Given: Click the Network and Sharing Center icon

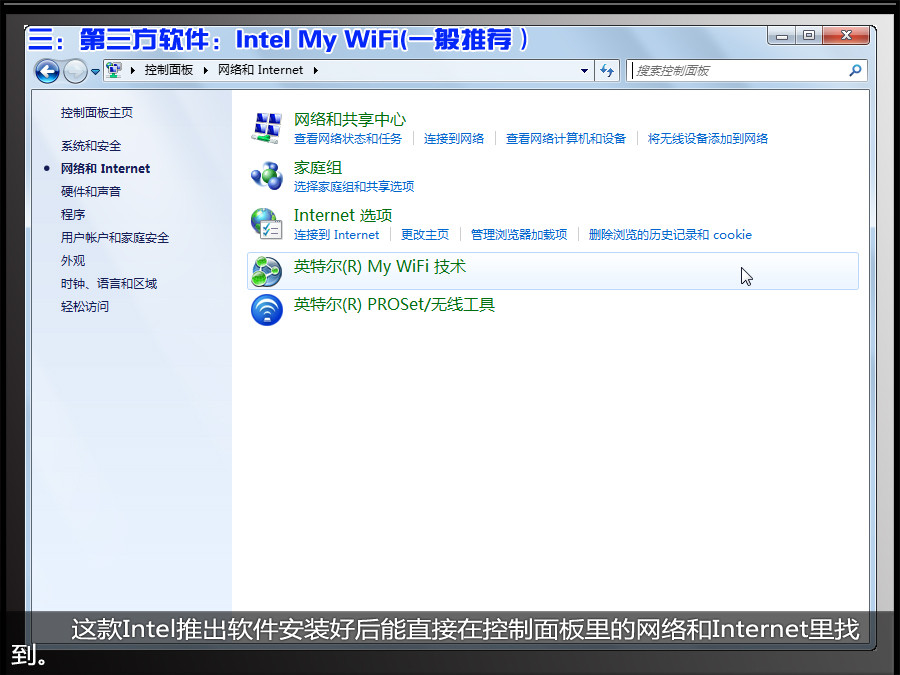Looking at the screenshot, I should click(267, 128).
